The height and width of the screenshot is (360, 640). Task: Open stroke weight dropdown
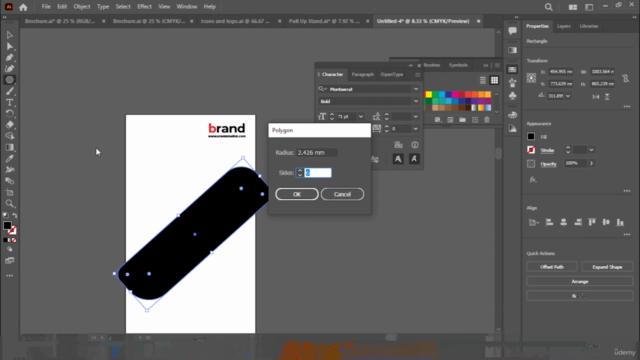591,150
